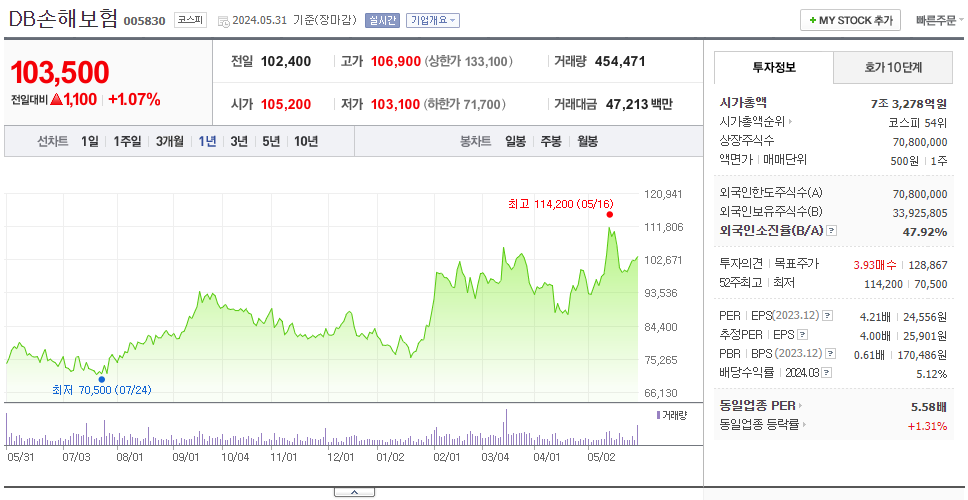Click red dot marking 최고 114,200

[x=610, y=214]
